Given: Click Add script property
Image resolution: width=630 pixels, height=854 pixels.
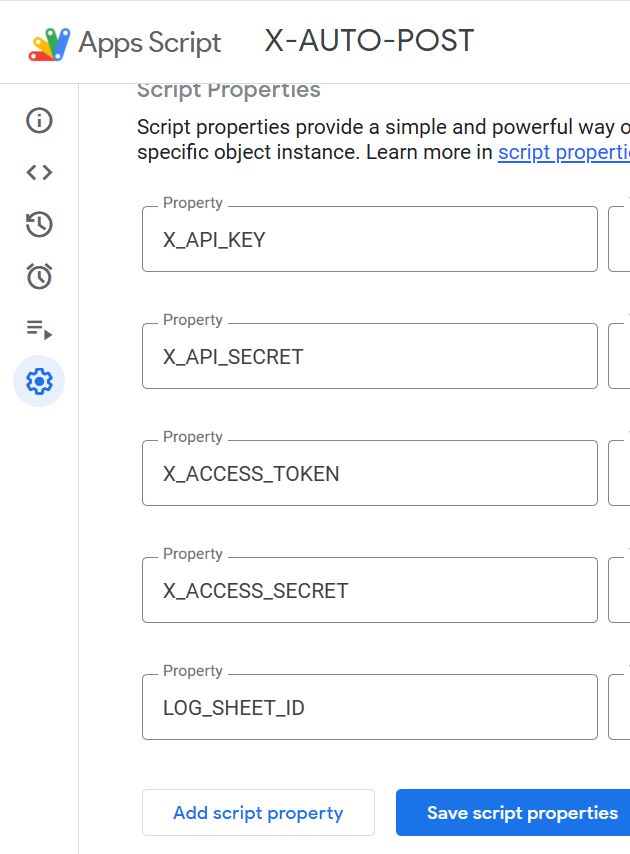Looking at the screenshot, I should [258, 812].
